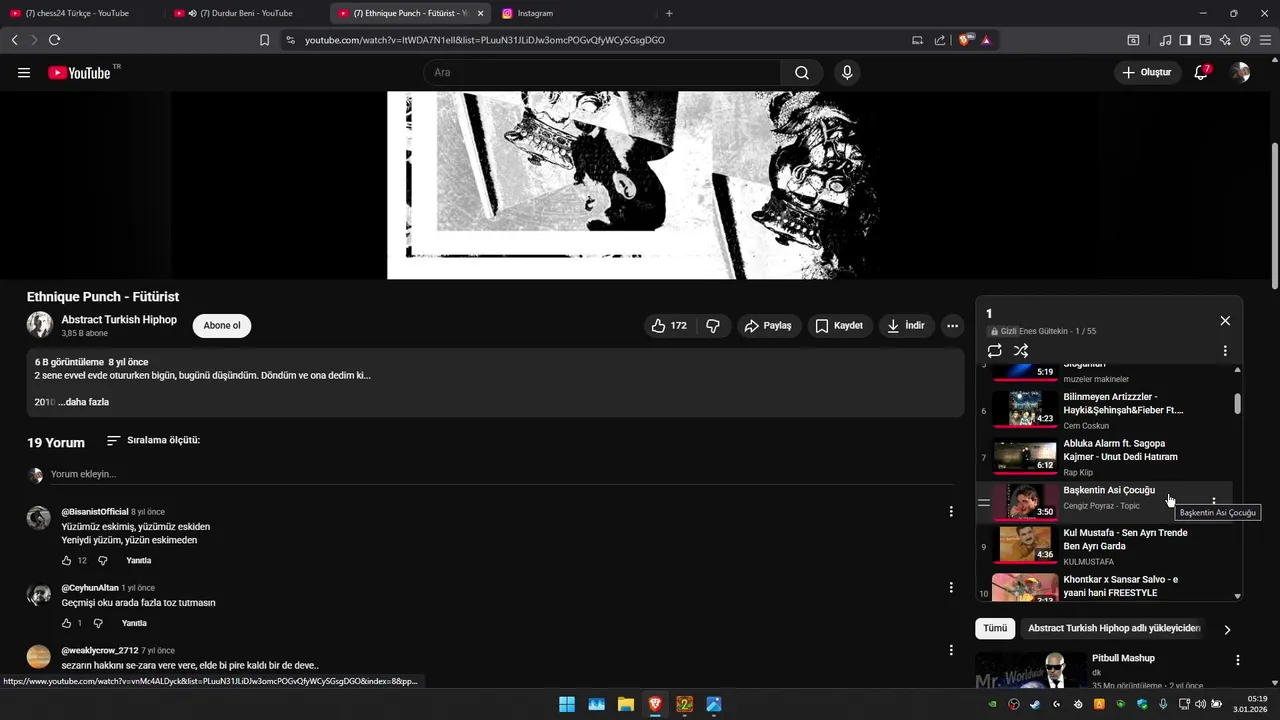
Task: Toggle the Brave sidebar panel
Action: point(1185,40)
